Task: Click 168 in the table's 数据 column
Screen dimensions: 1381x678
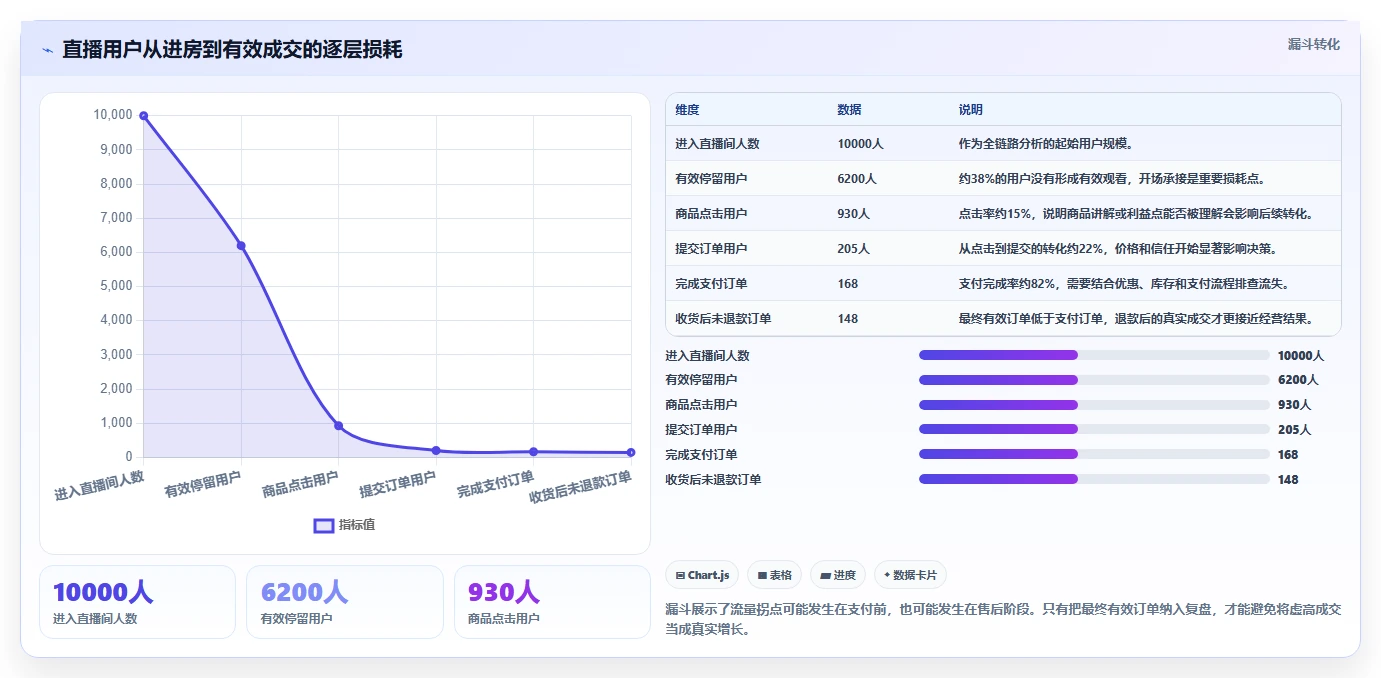Action: [847, 284]
